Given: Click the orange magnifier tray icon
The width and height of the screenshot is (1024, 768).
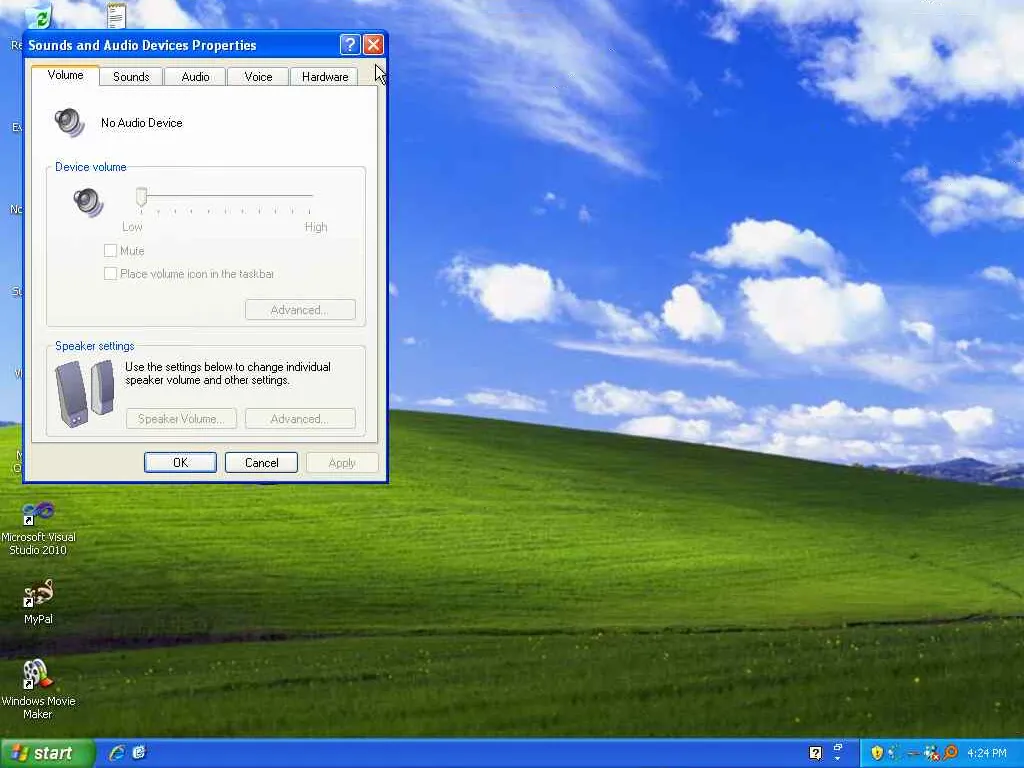Looking at the screenshot, I should tap(950, 753).
